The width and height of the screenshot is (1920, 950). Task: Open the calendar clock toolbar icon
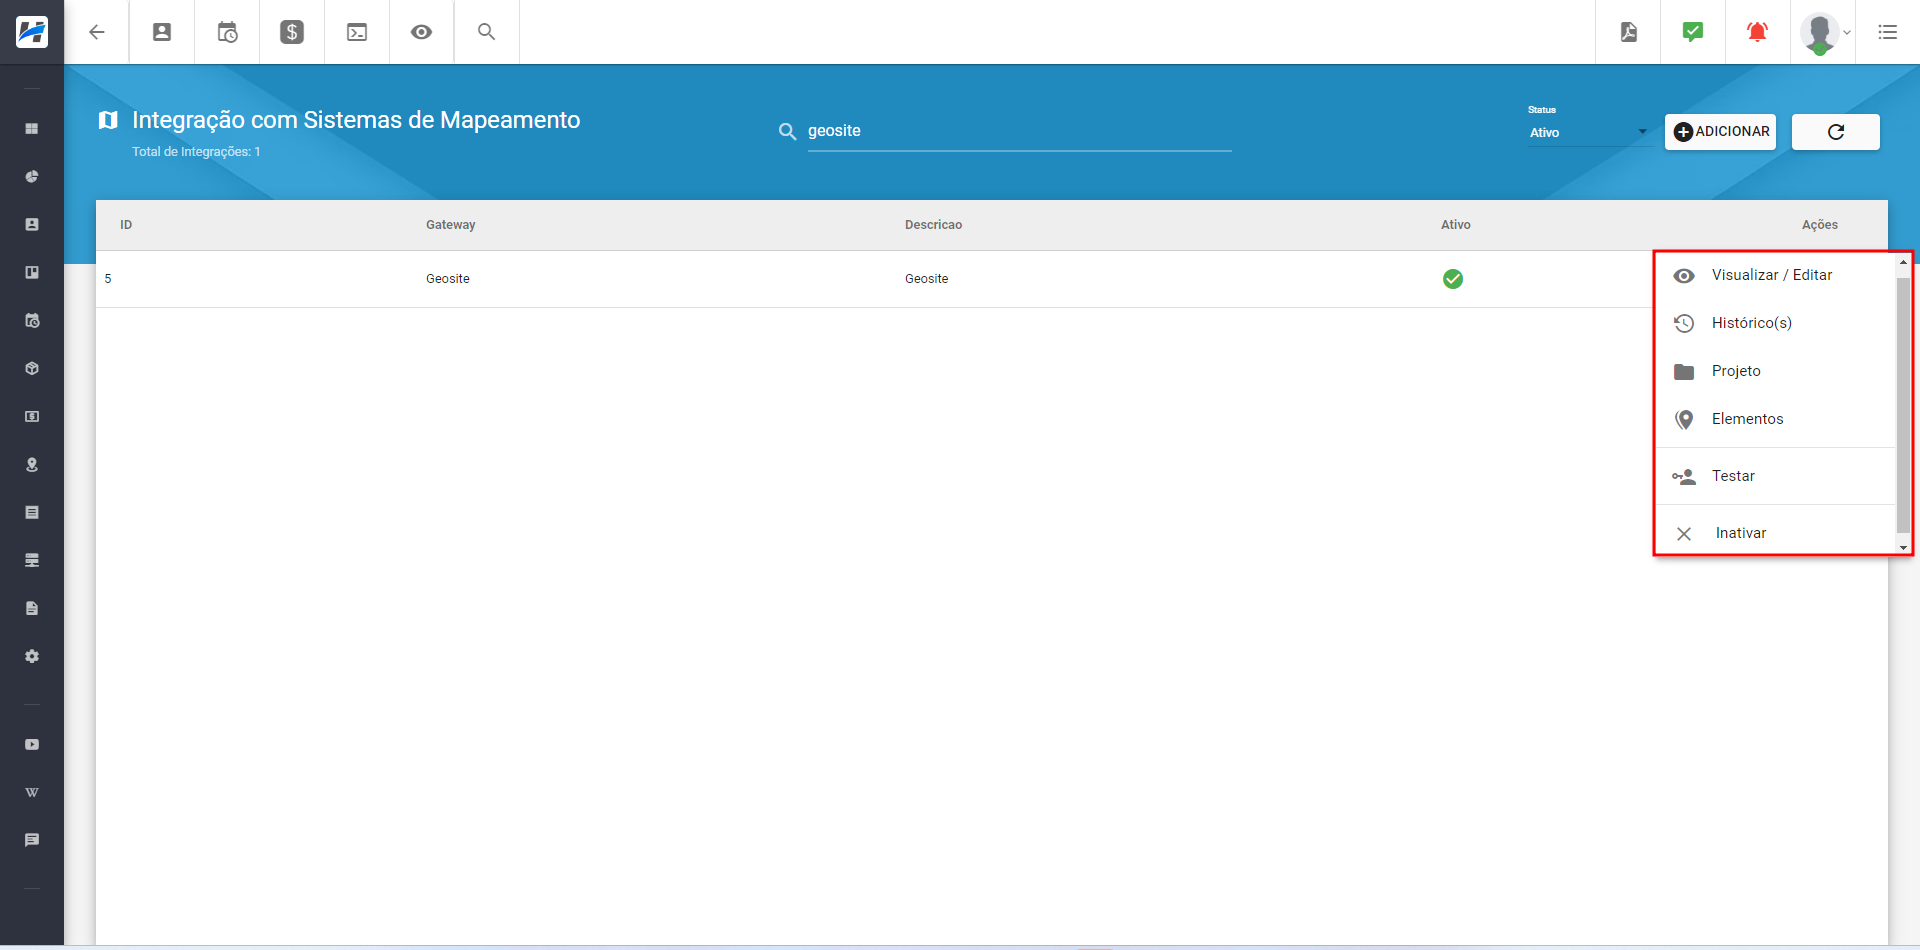(x=227, y=32)
